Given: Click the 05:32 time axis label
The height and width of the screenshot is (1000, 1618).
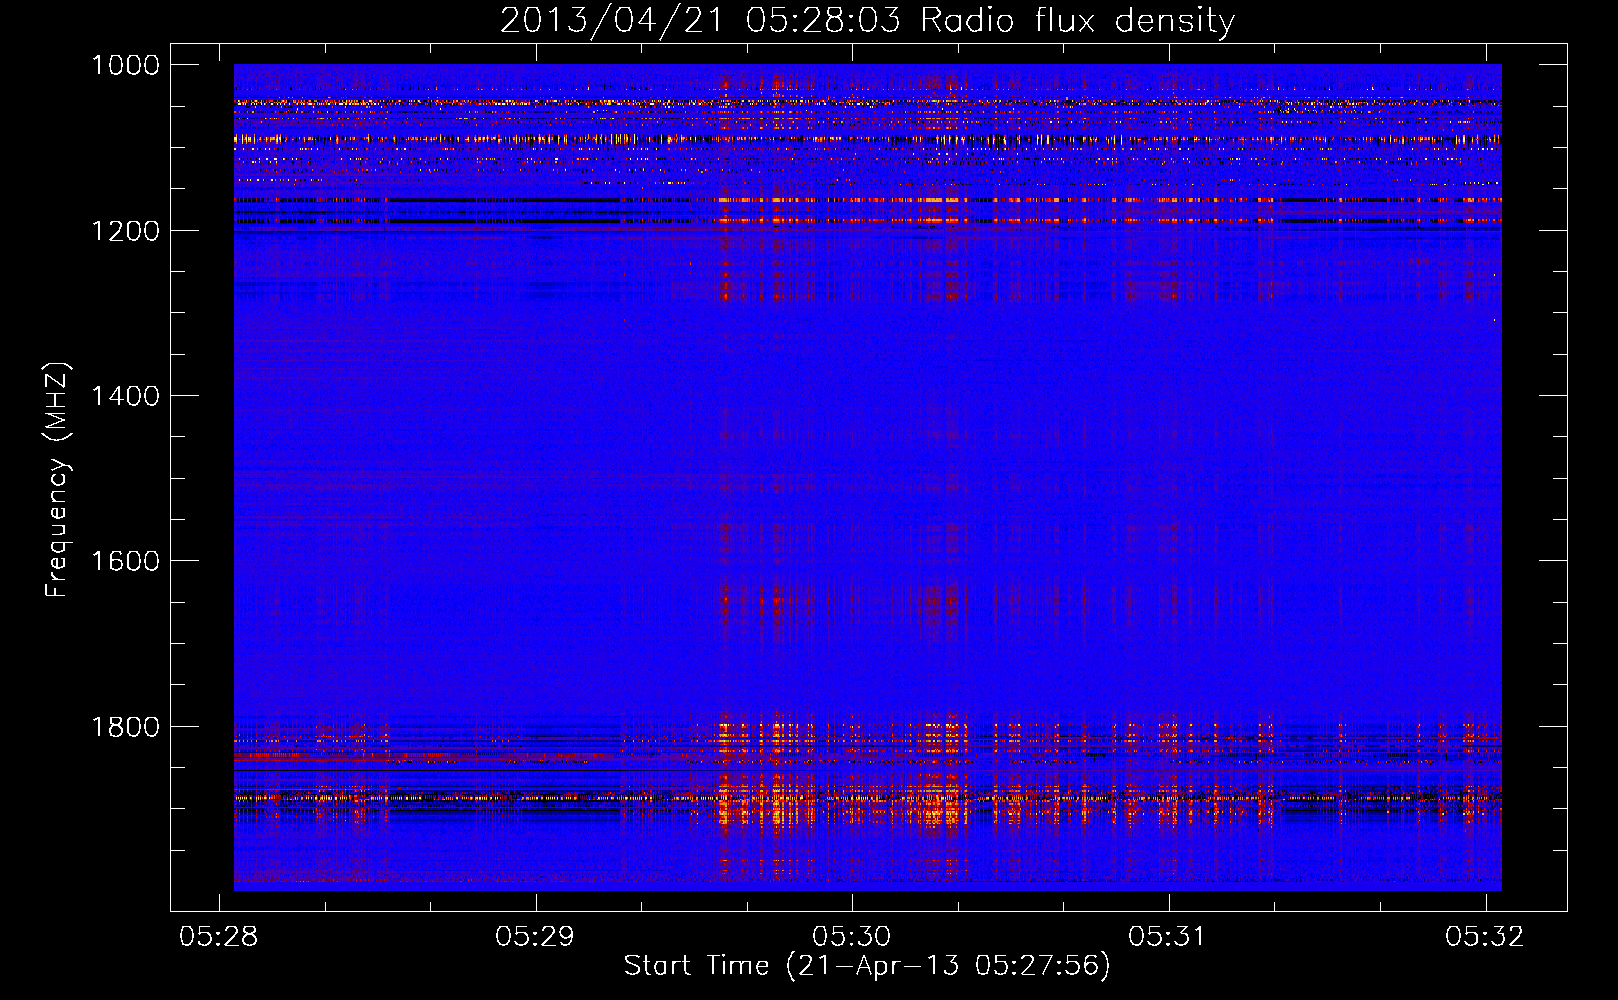Looking at the screenshot, I should 1485,937.
